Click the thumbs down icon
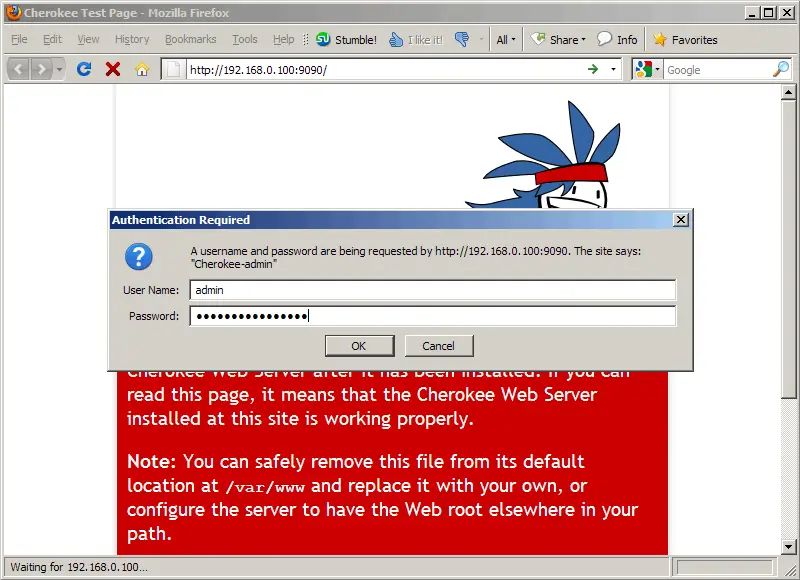Image resolution: width=800 pixels, height=580 pixels. [462, 39]
